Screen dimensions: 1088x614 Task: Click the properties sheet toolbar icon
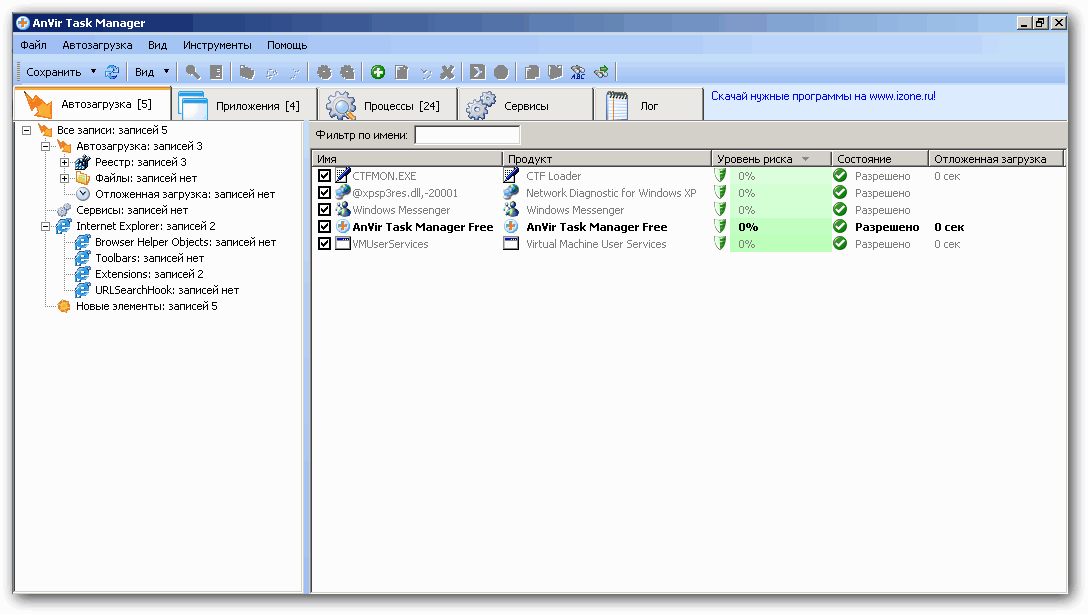(x=216, y=71)
